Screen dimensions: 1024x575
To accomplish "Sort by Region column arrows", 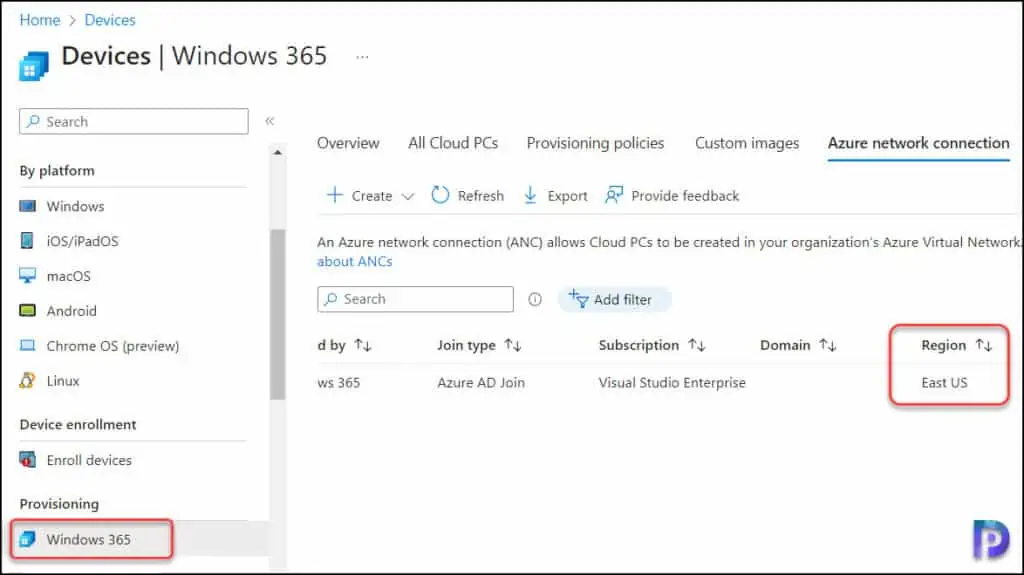I will pyautogui.click(x=984, y=345).
